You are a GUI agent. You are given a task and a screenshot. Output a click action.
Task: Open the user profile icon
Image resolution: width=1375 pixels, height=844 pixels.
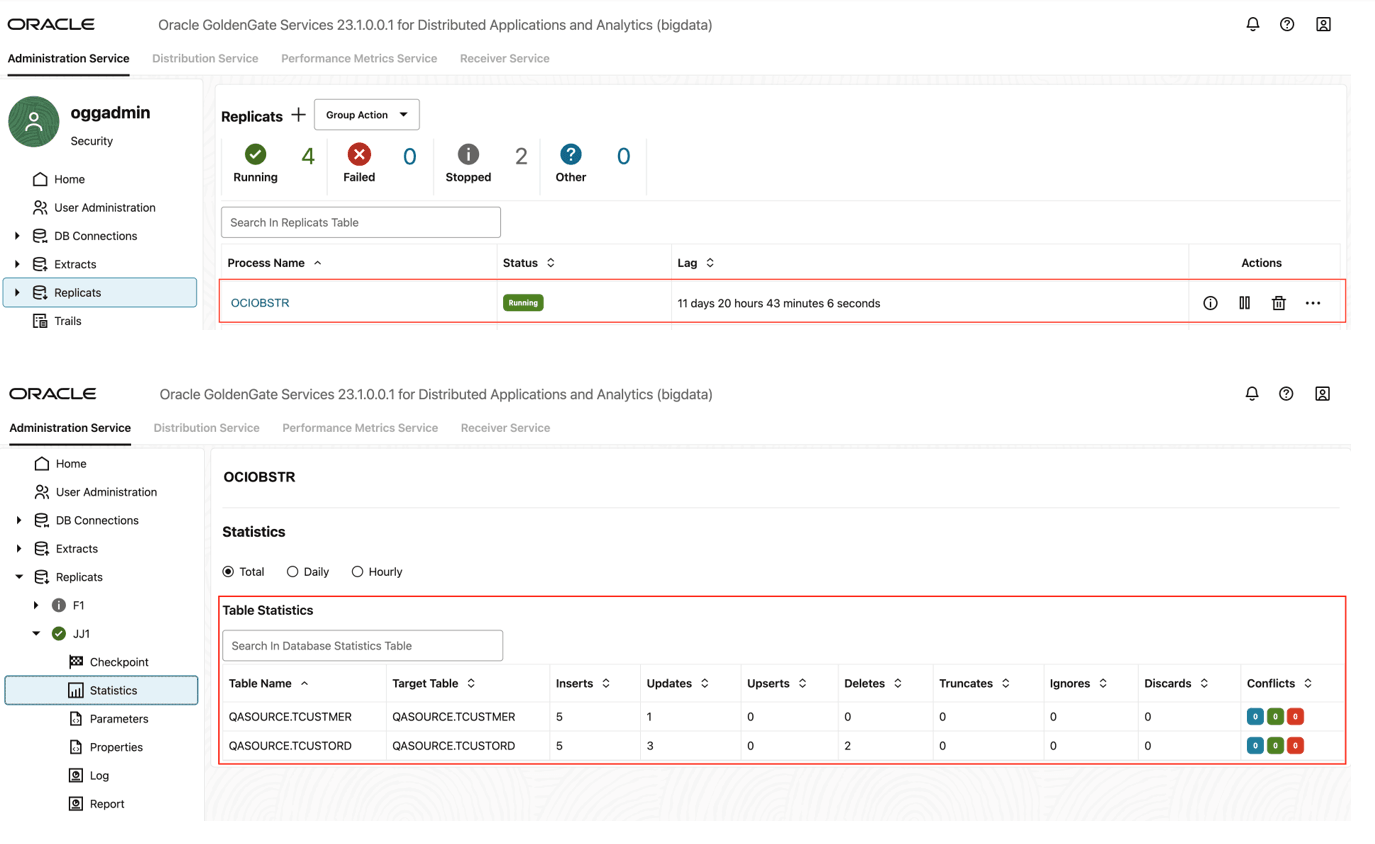1323,24
